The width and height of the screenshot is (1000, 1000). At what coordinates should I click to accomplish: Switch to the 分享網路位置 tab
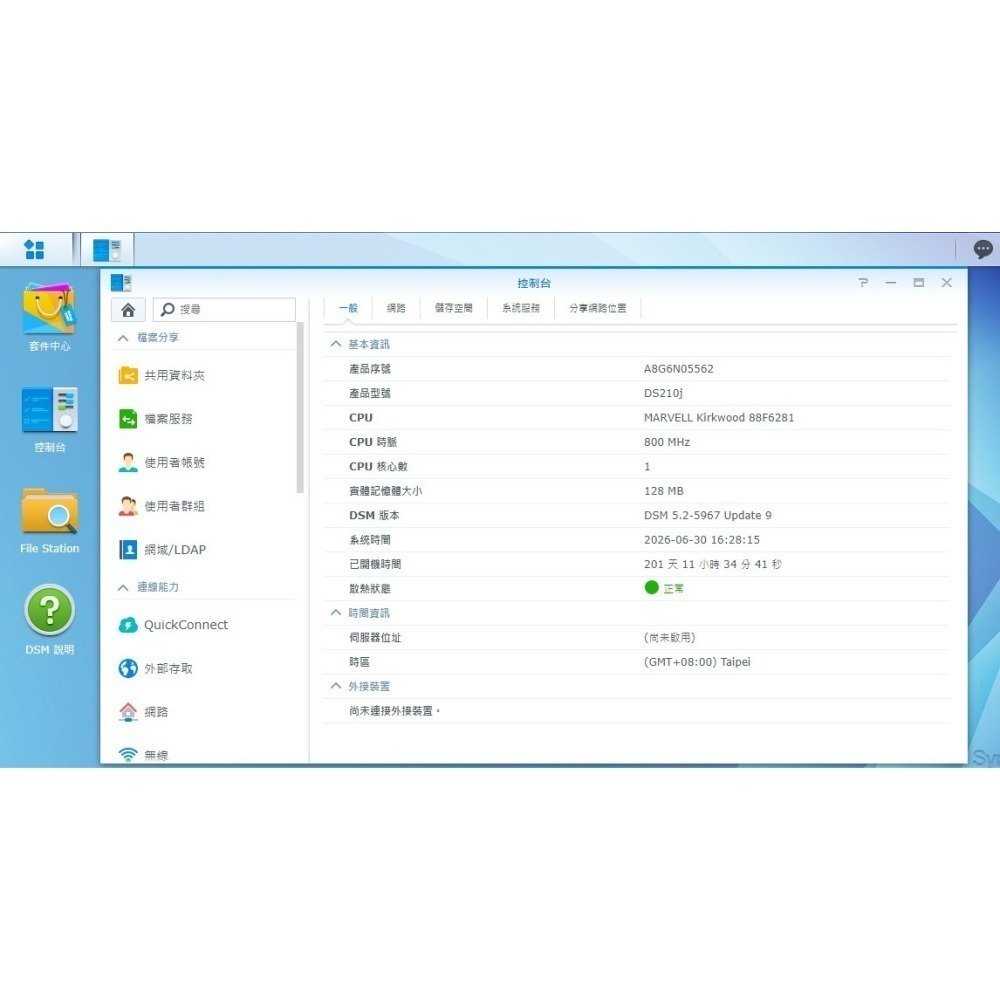[x=598, y=308]
